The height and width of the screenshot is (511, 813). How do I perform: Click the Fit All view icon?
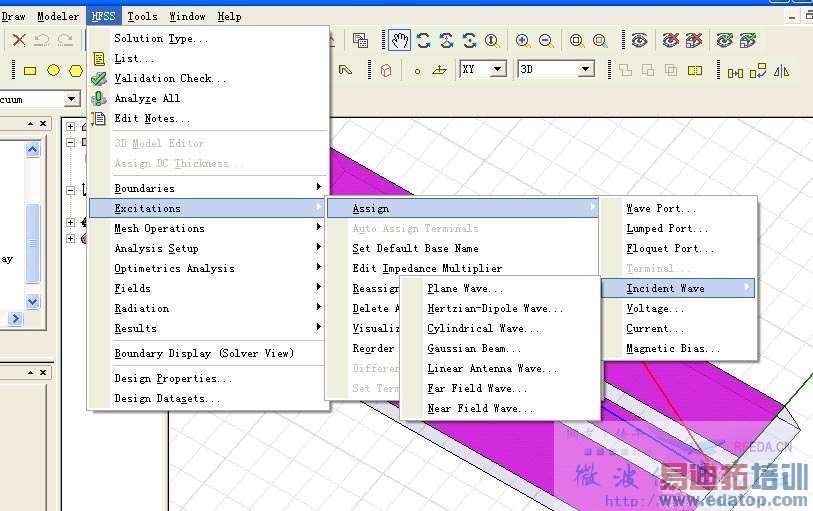[577, 40]
